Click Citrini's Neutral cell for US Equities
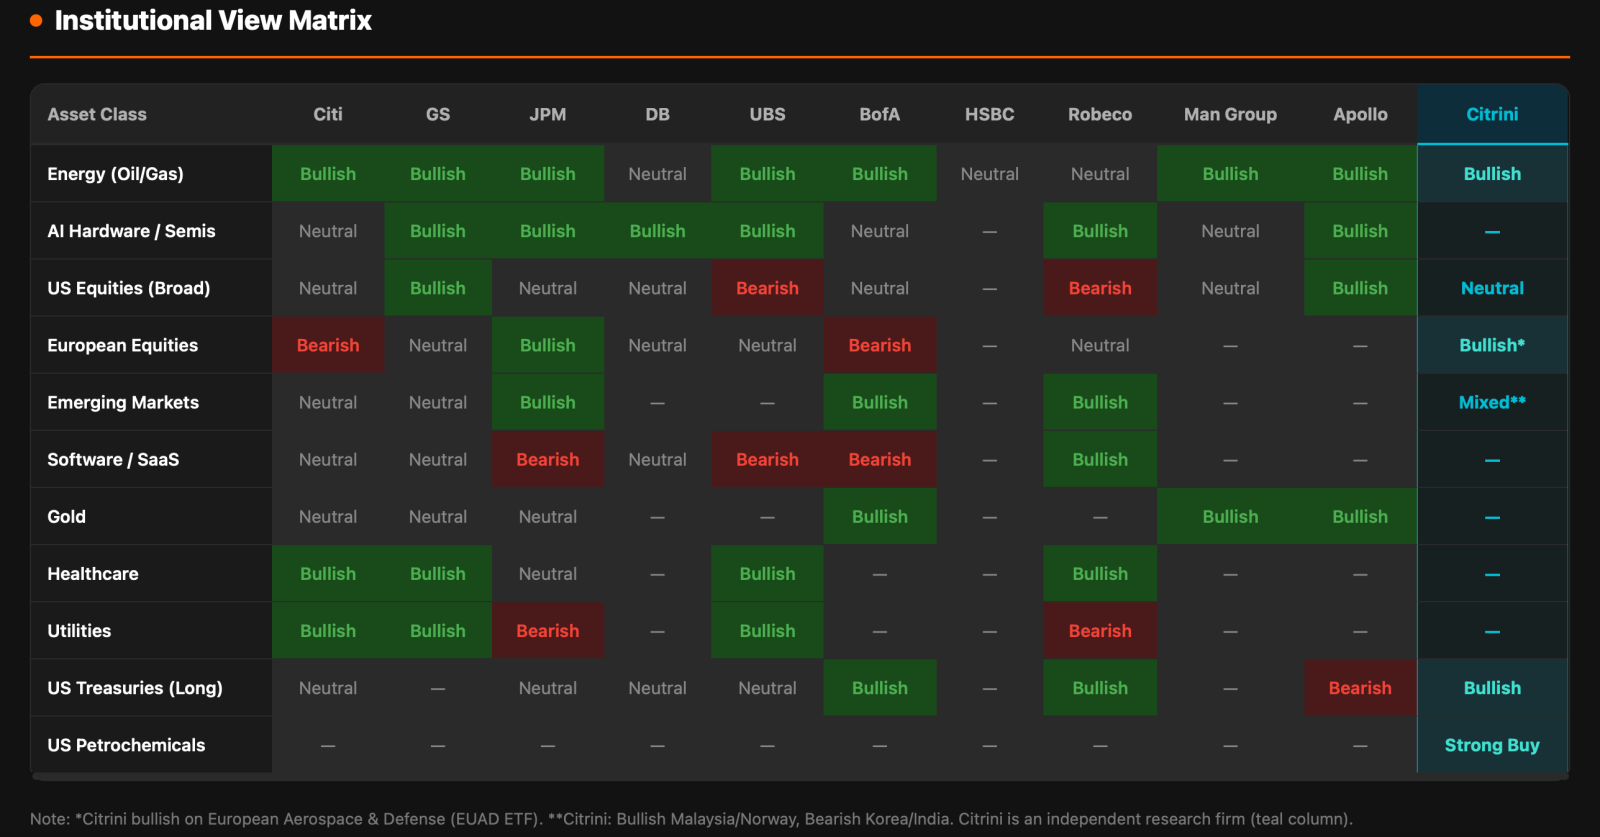 [1492, 288]
